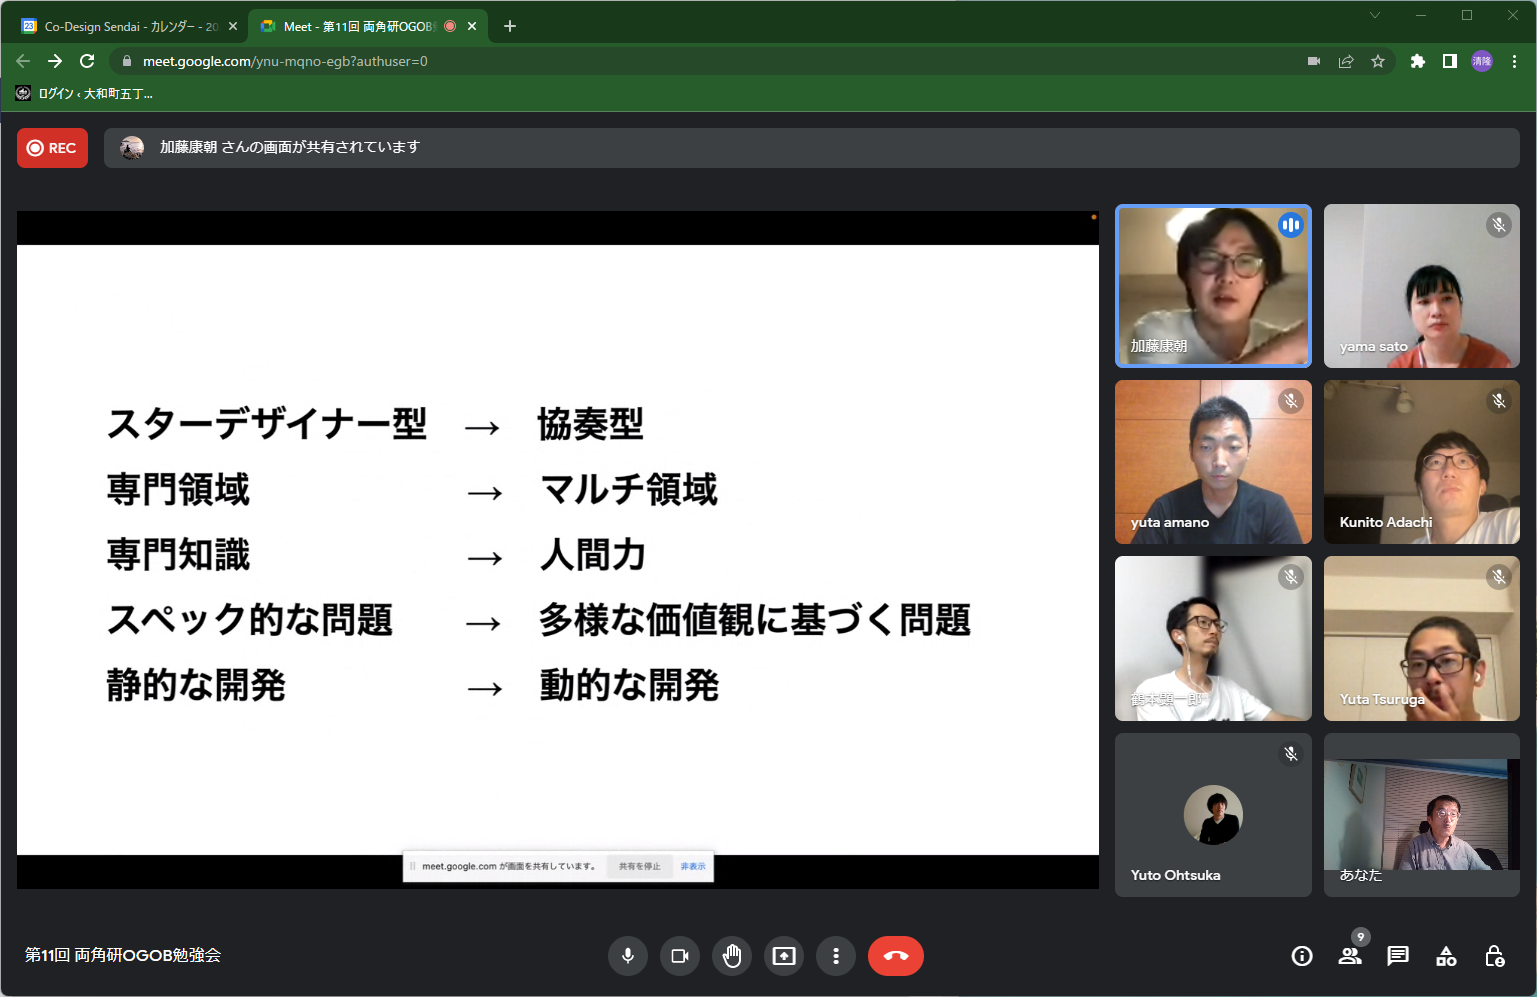Open the Activities panel icon

click(x=1446, y=956)
